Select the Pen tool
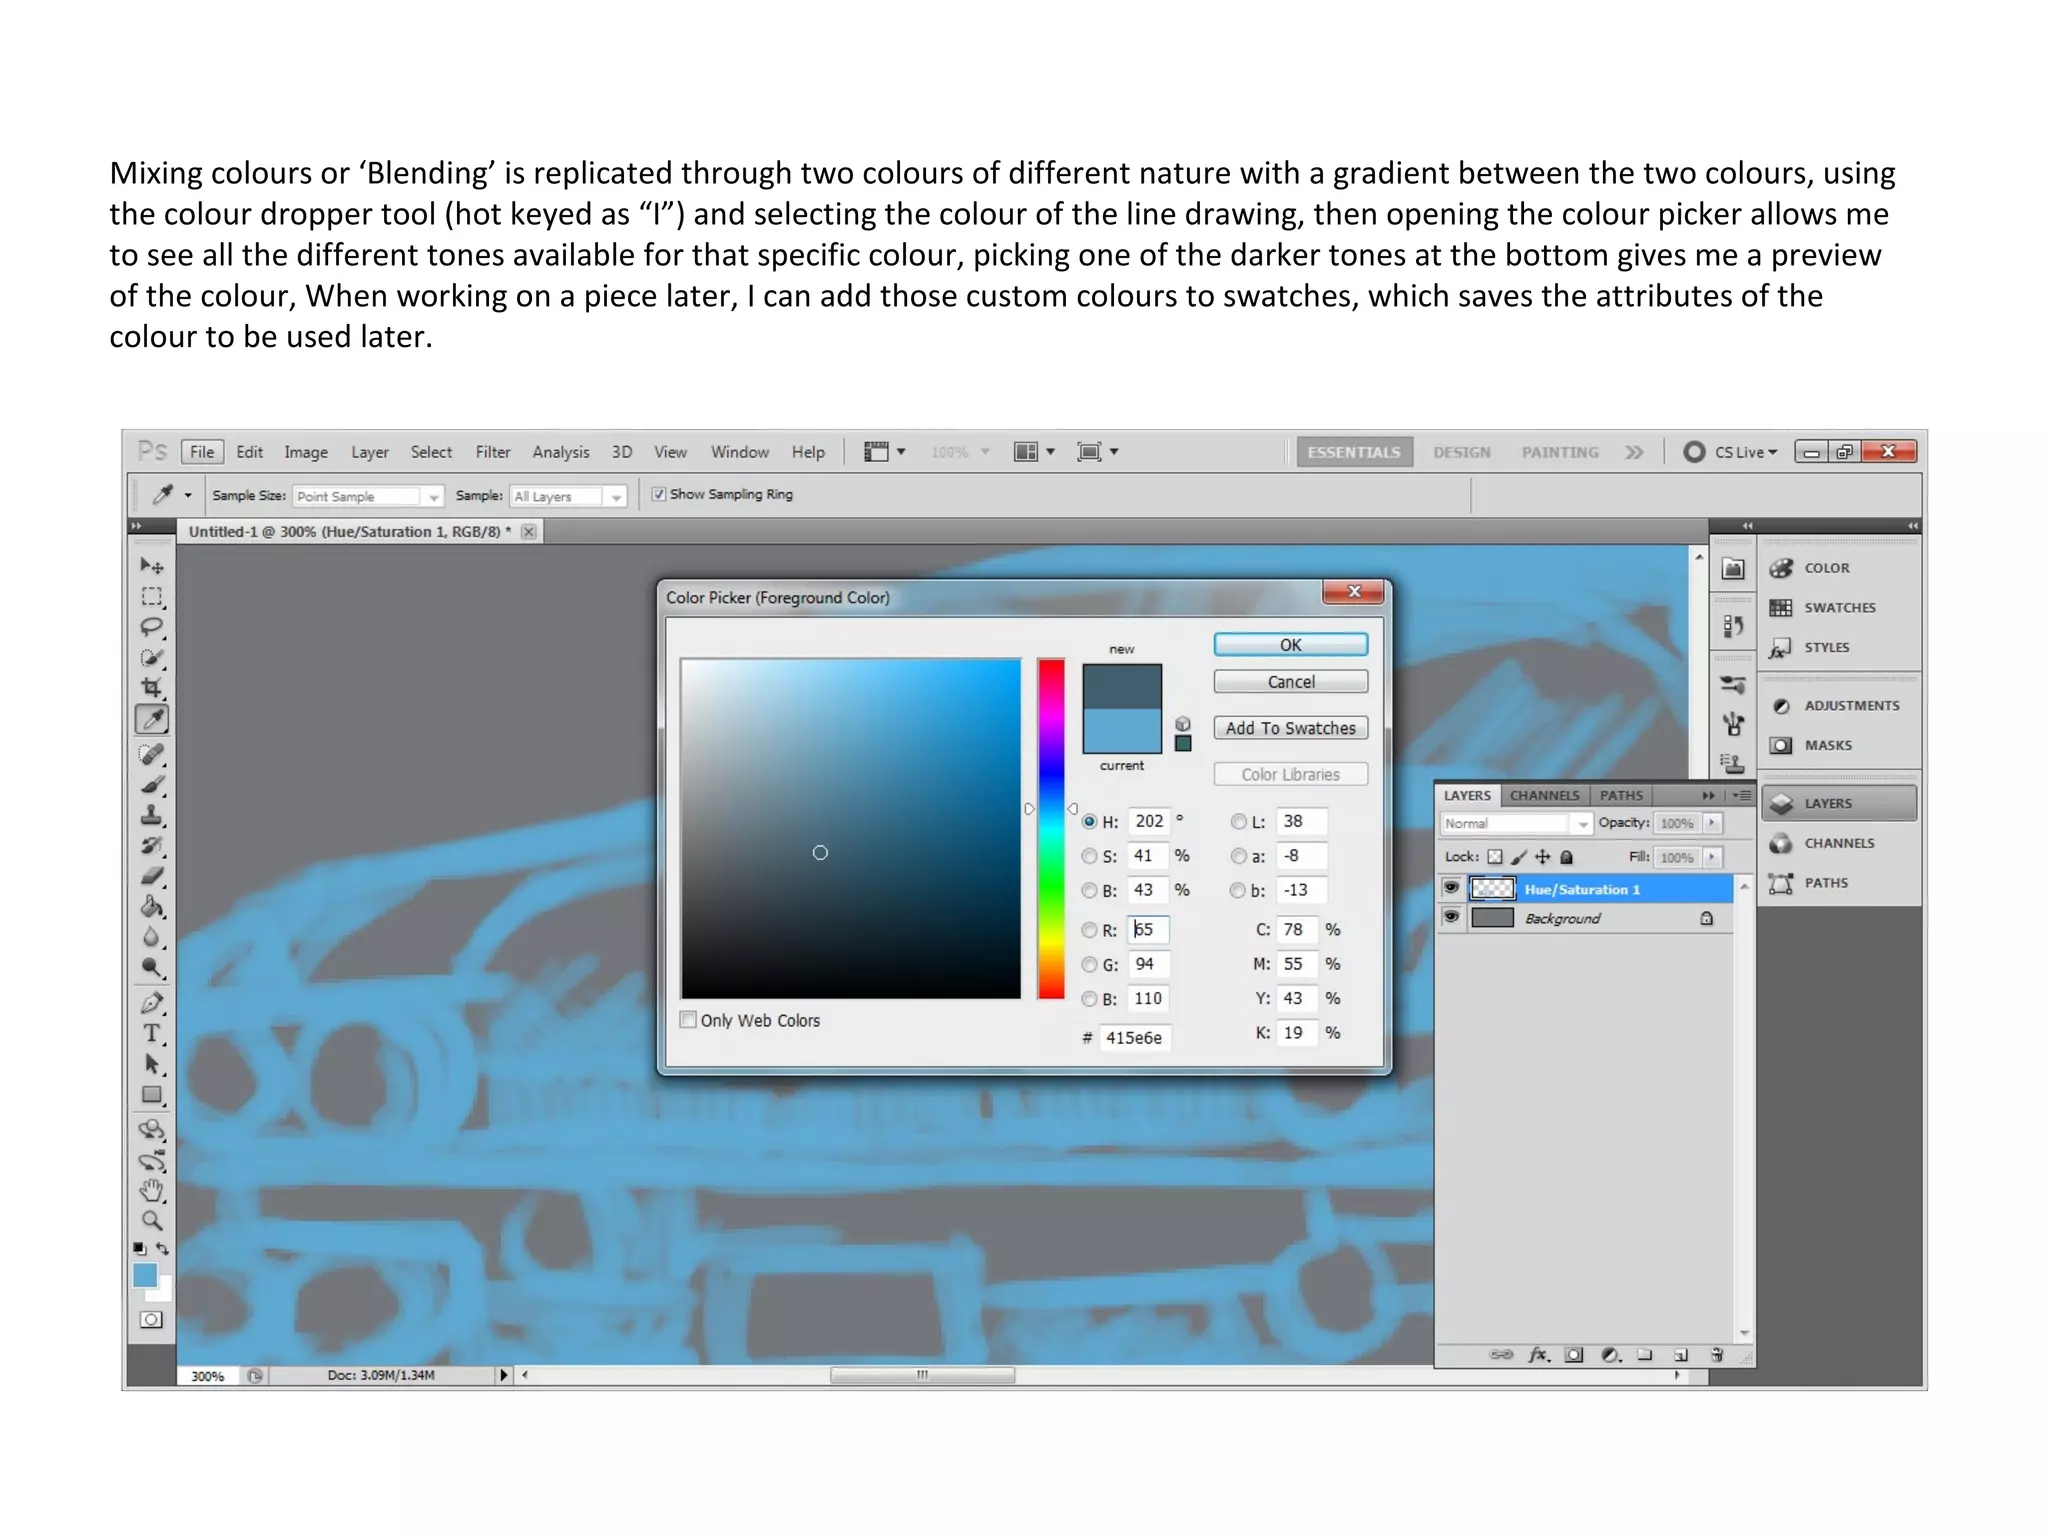 click(152, 1002)
